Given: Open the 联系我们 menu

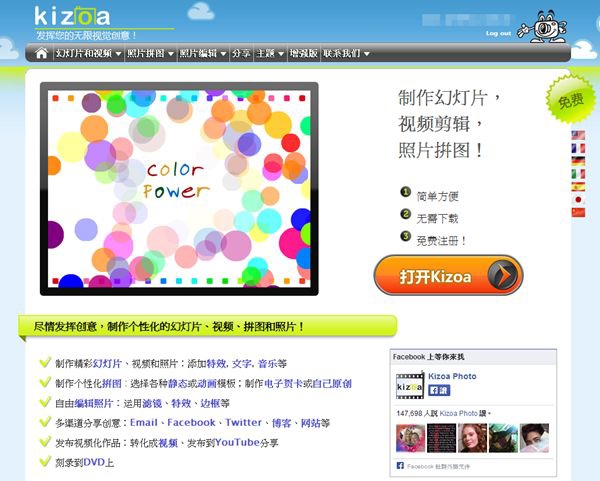Looking at the screenshot, I should (x=342, y=53).
